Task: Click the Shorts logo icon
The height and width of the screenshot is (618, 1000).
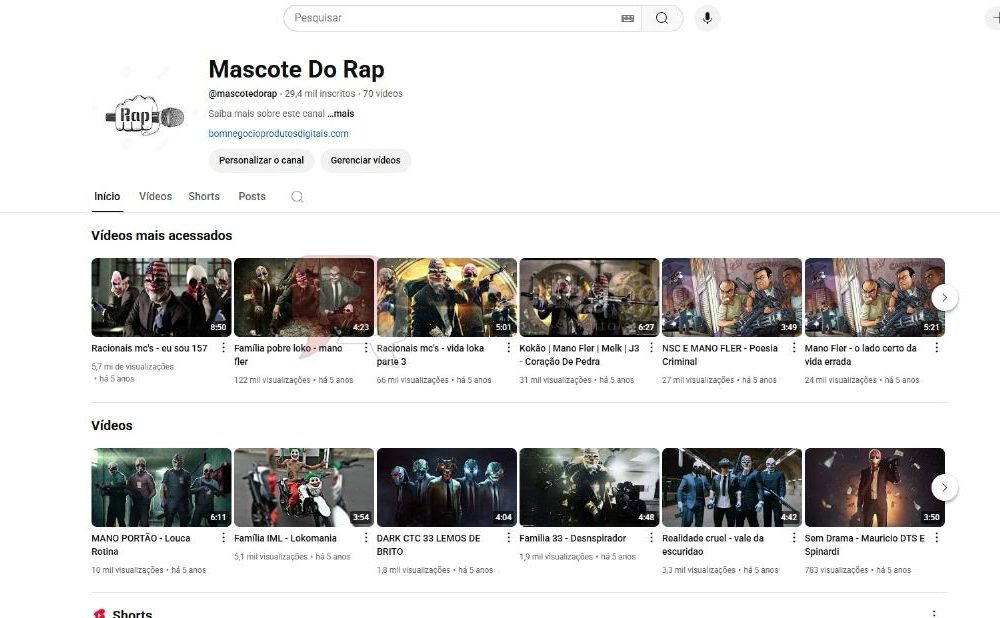Action: 99,614
